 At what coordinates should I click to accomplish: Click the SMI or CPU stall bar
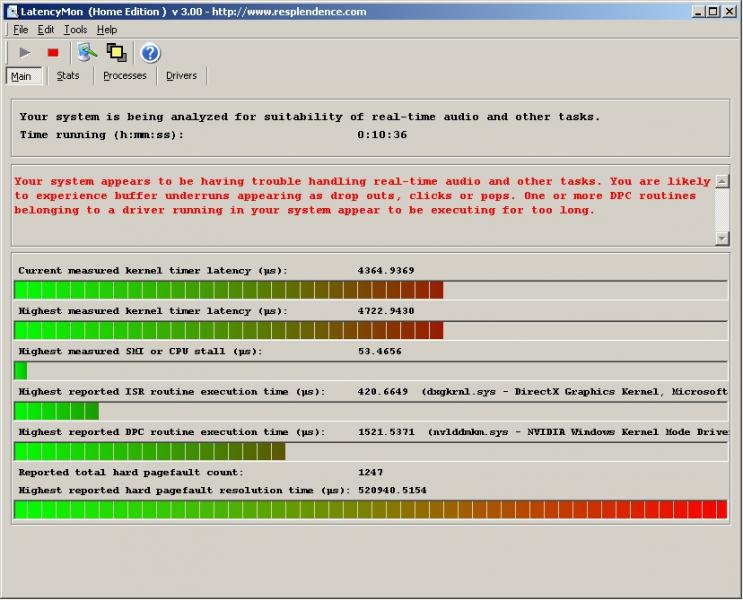pyautogui.click(x=371, y=371)
